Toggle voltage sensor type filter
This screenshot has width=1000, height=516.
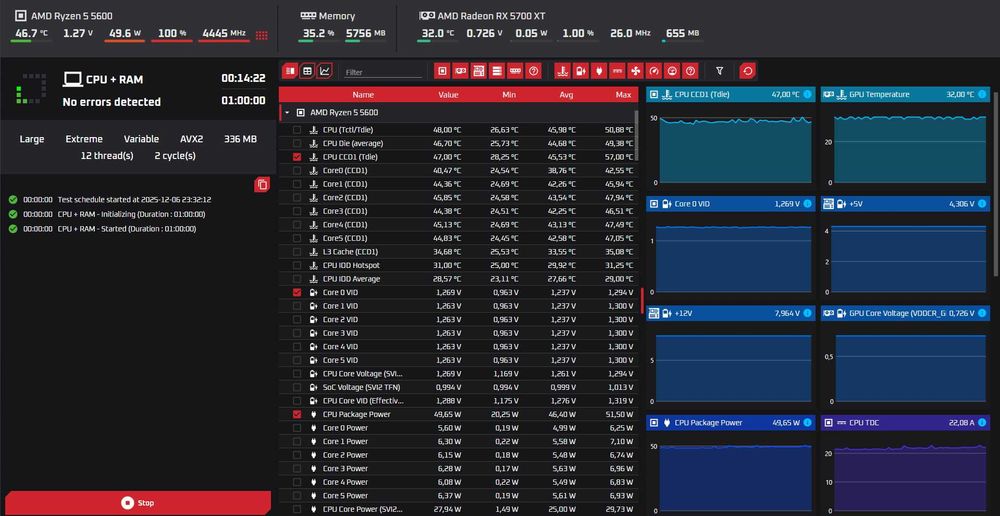click(580, 71)
